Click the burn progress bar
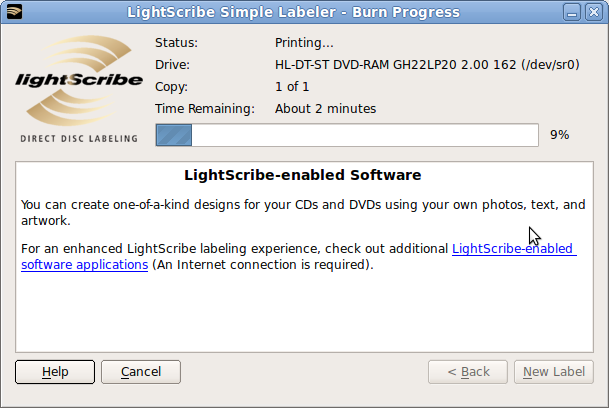609x408 pixels. (348, 135)
